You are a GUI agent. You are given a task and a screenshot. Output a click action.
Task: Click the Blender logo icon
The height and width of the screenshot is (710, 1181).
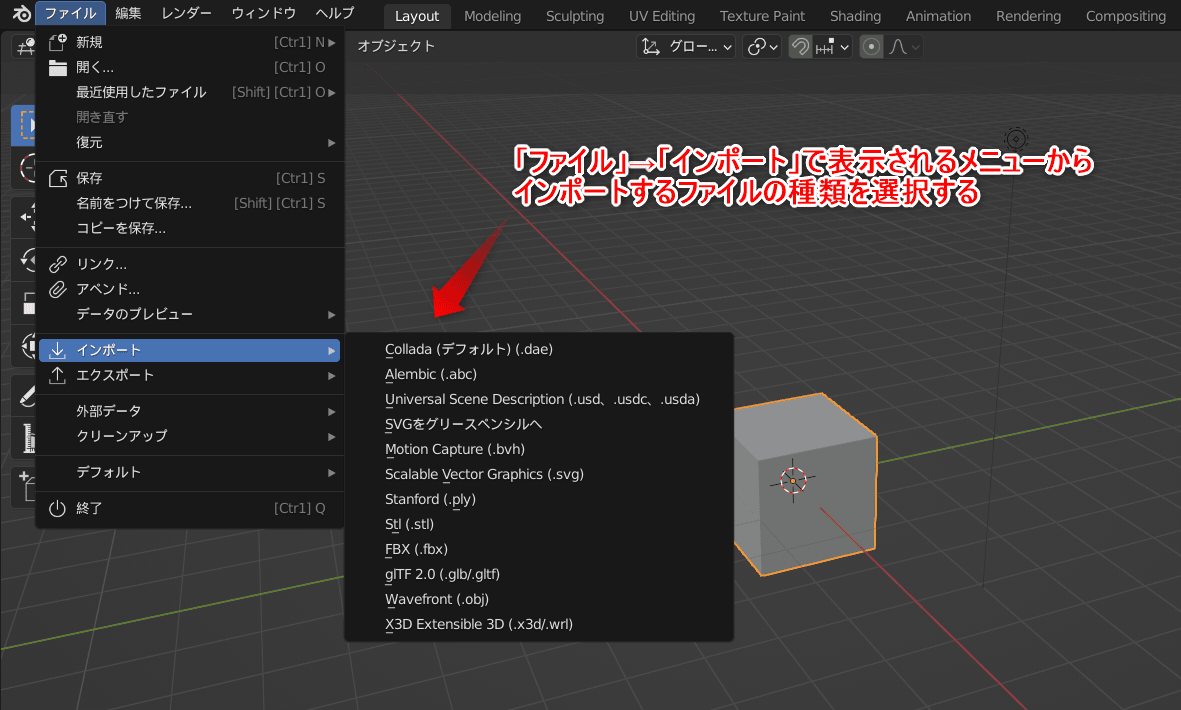tap(21, 13)
